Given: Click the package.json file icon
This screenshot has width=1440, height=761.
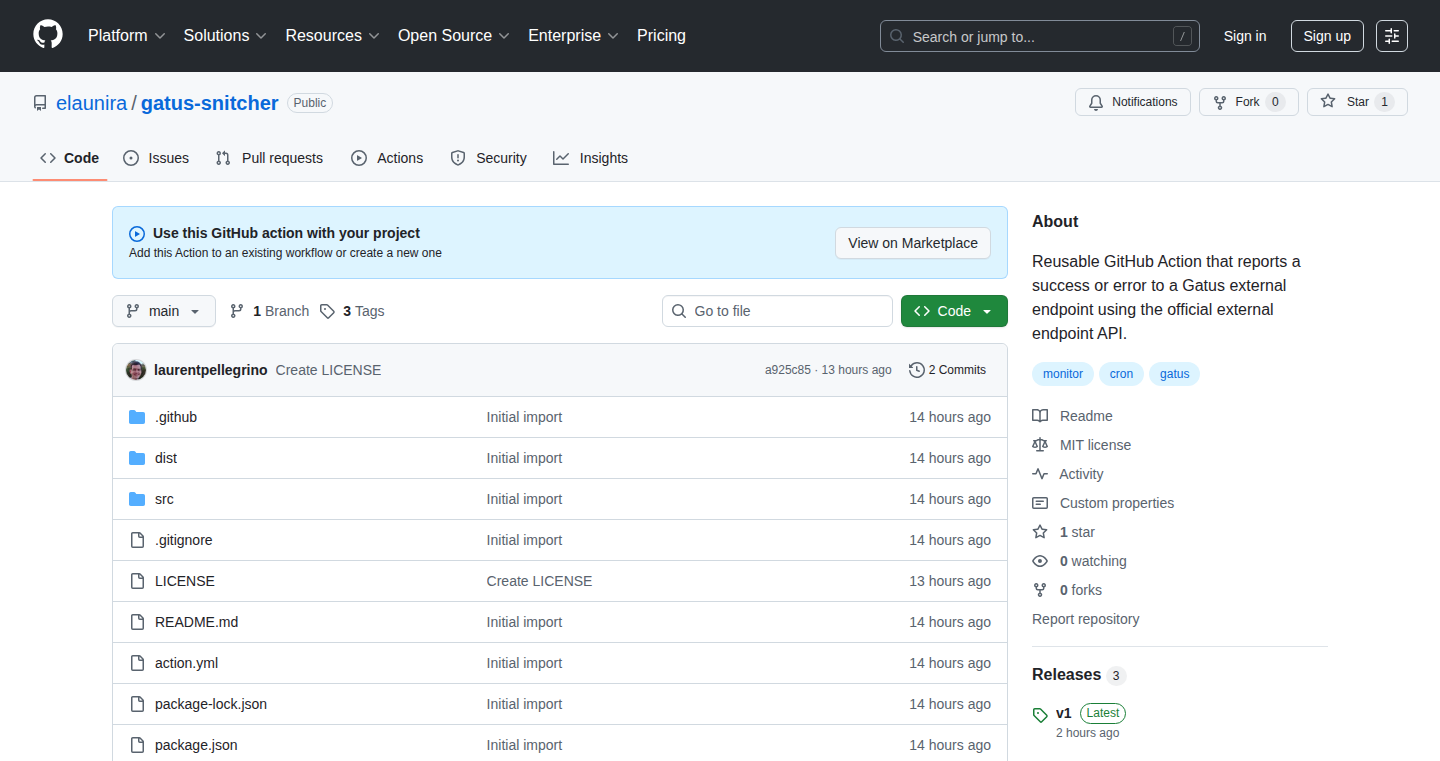Looking at the screenshot, I should (x=137, y=745).
